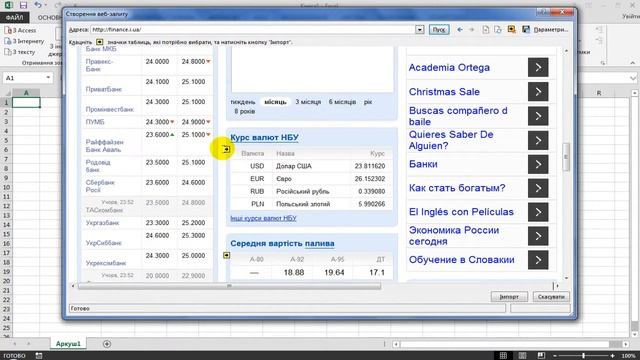Open the ОСНОВНЕ ribbon tab

[x=49, y=18]
